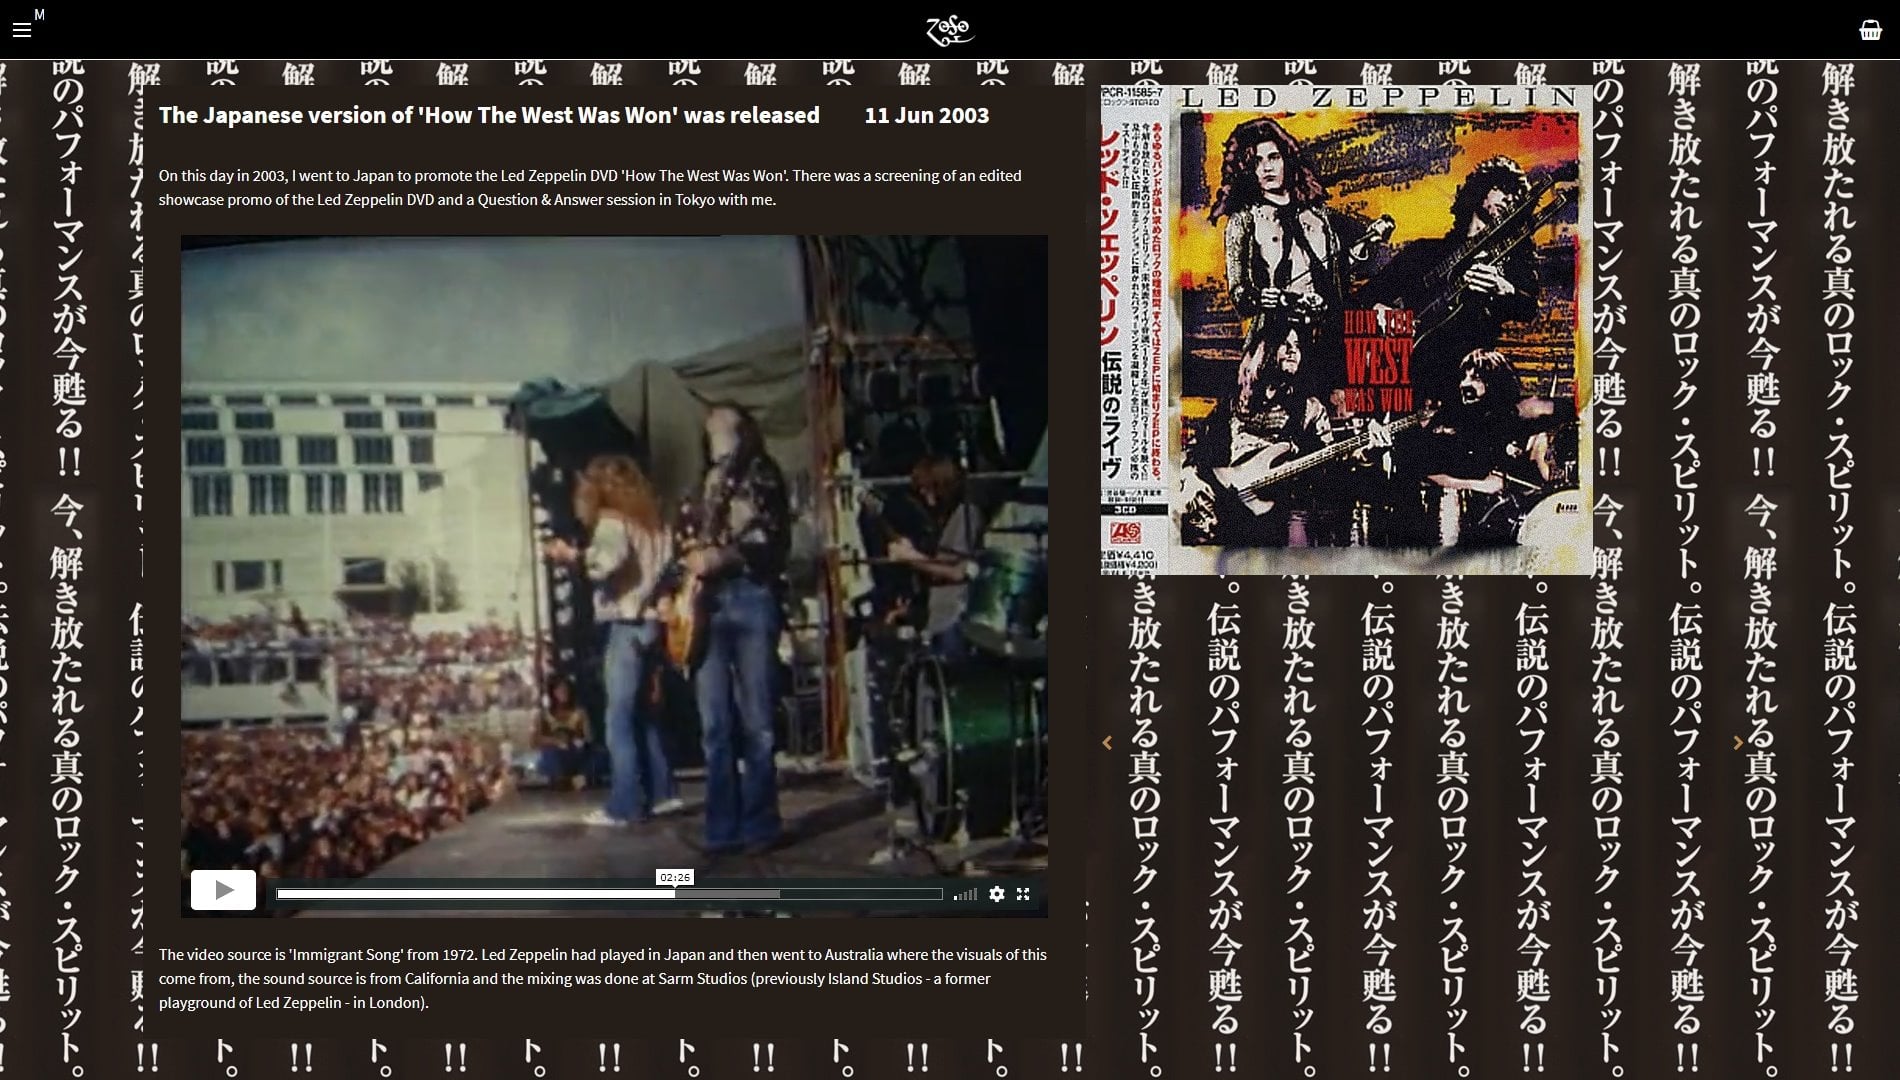Open the hamburger menu

click(x=22, y=30)
